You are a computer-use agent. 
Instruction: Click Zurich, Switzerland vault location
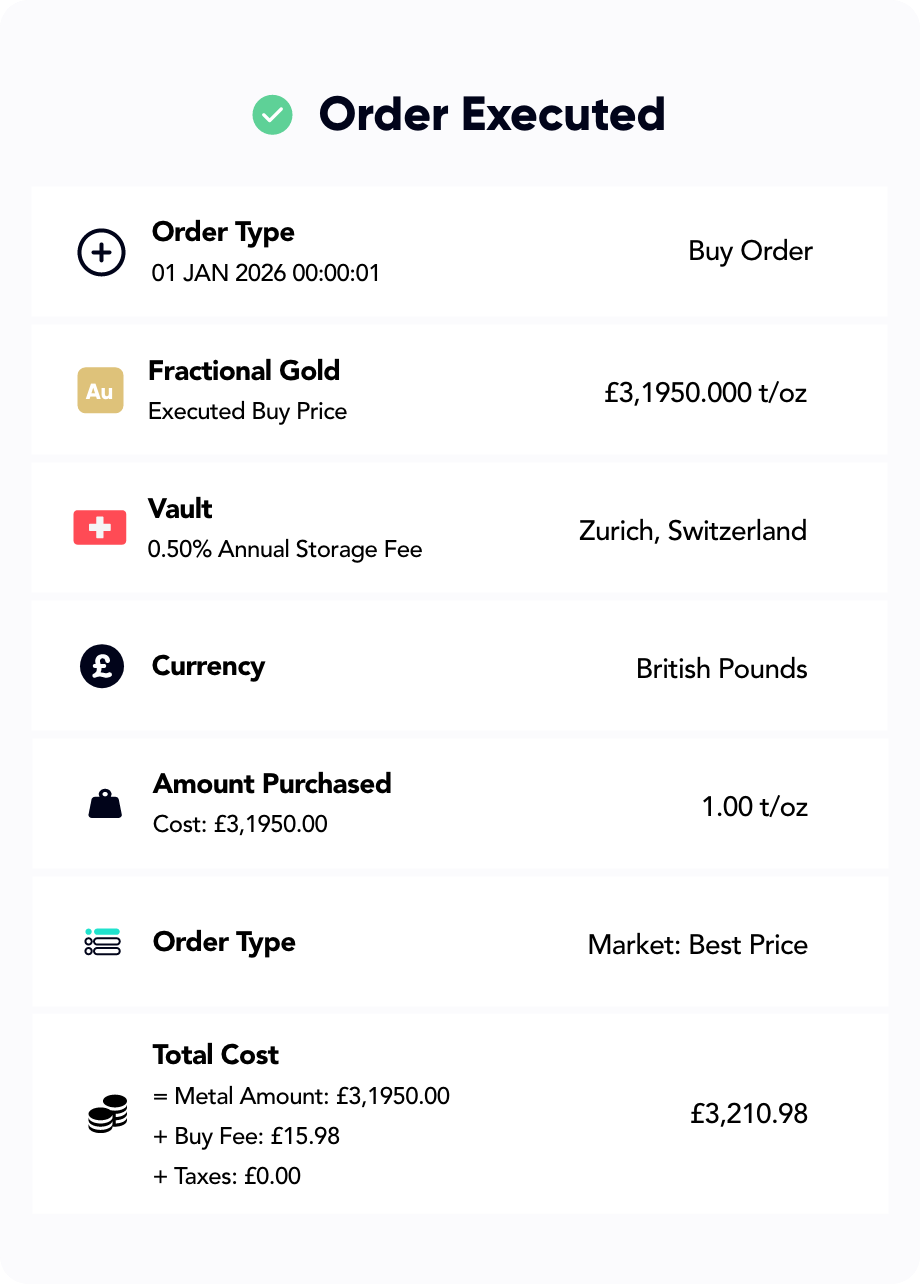[x=692, y=530]
